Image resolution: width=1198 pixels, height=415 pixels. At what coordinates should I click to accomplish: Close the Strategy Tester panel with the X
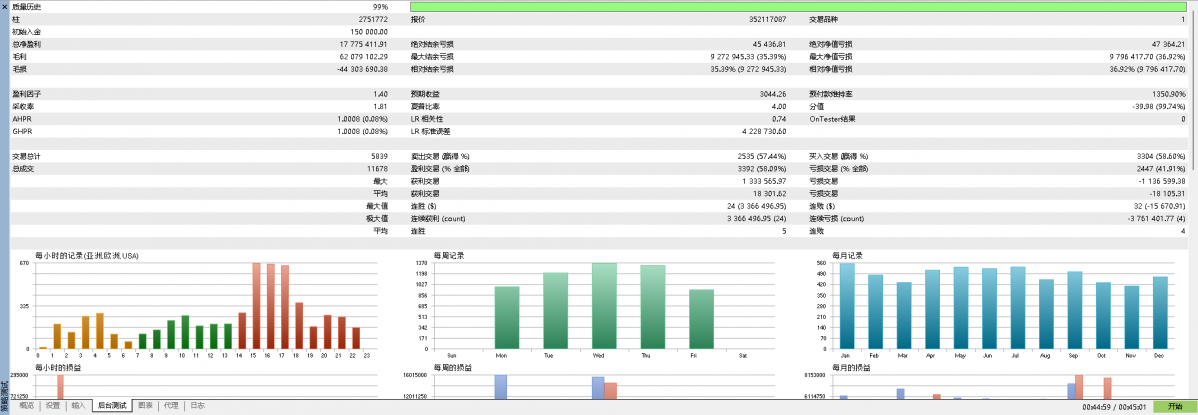click(4, 5)
